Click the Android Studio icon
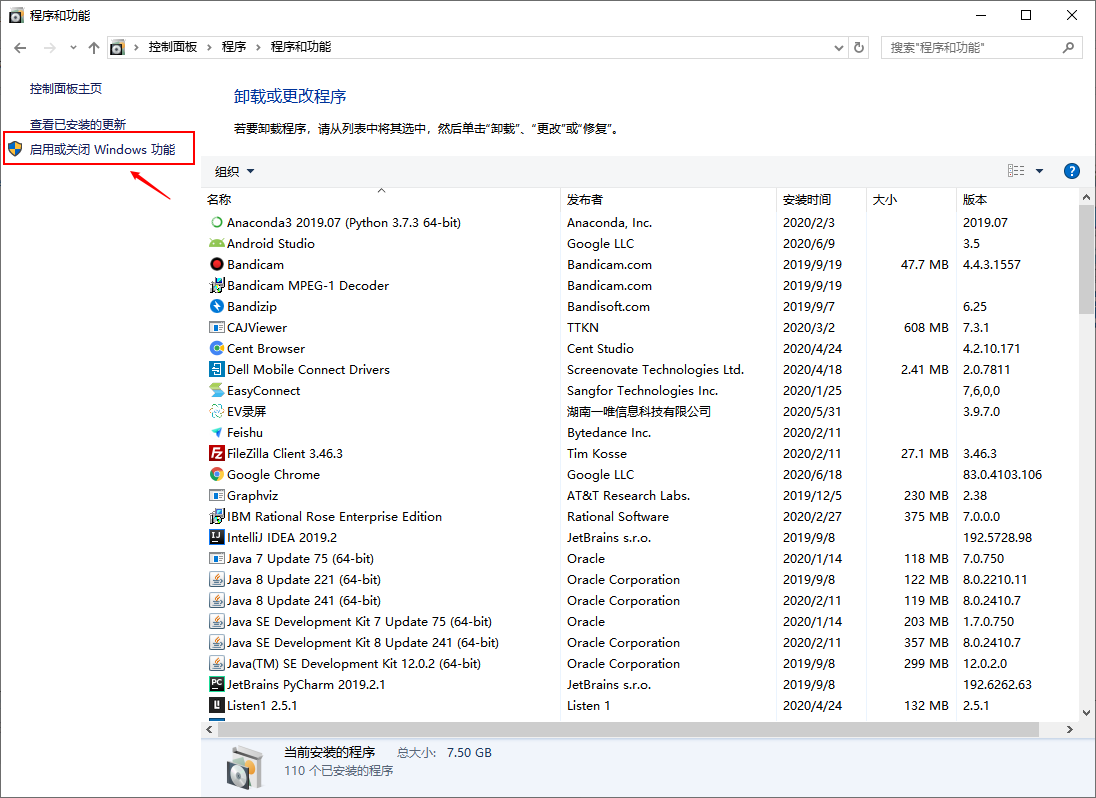The image size is (1096, 798). click(x=217, y=243)
